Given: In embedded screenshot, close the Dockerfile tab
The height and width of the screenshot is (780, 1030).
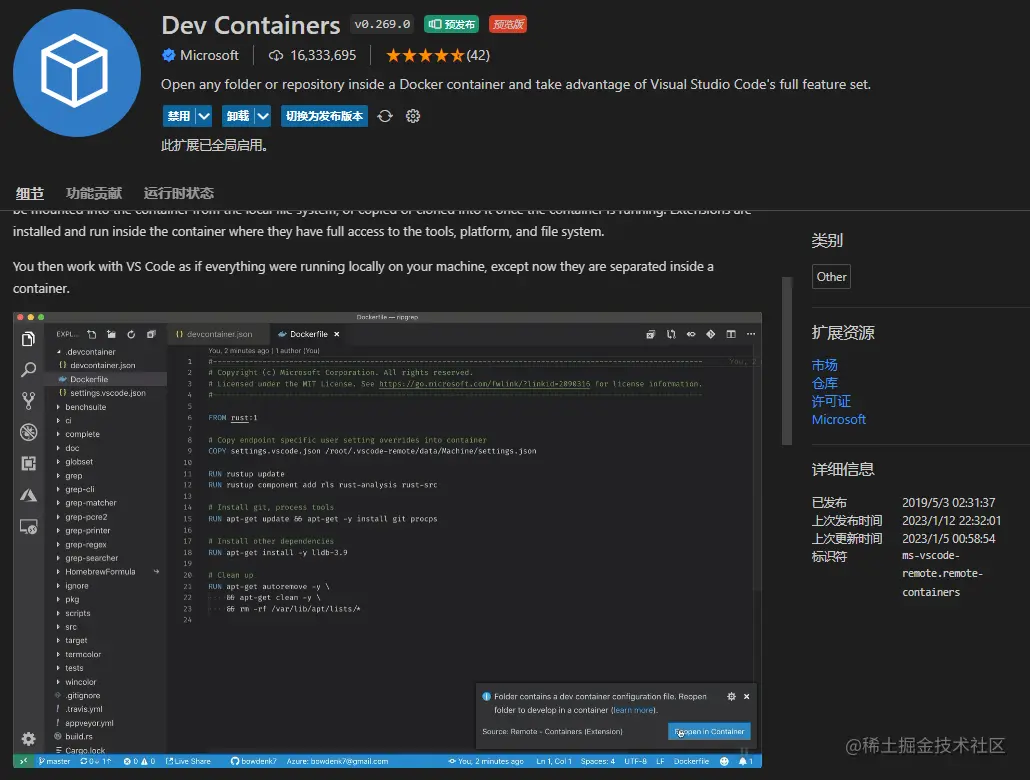Looking at the screenshot, I should pos(337,334).
